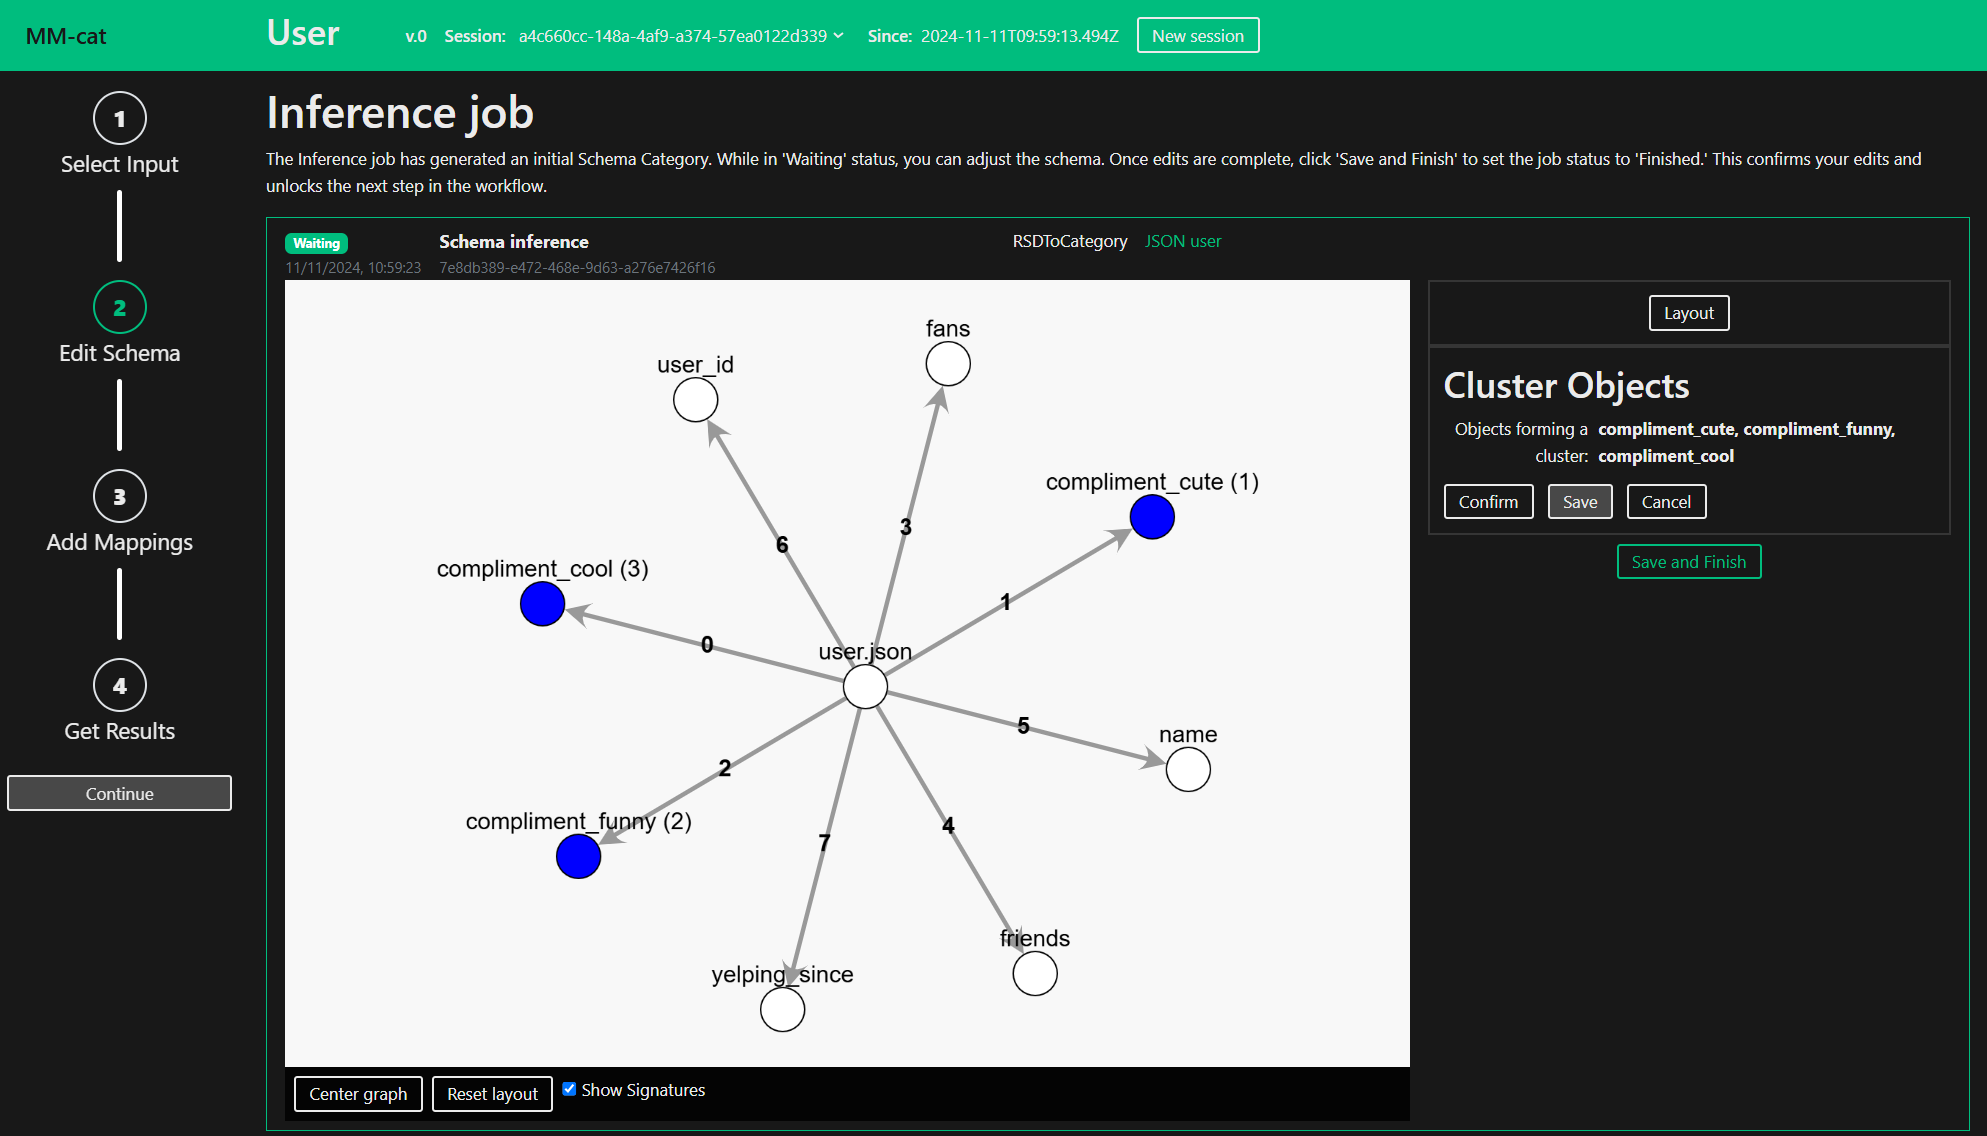Select the user.json root node
Screen dimensions: 1987x1136
865,687
